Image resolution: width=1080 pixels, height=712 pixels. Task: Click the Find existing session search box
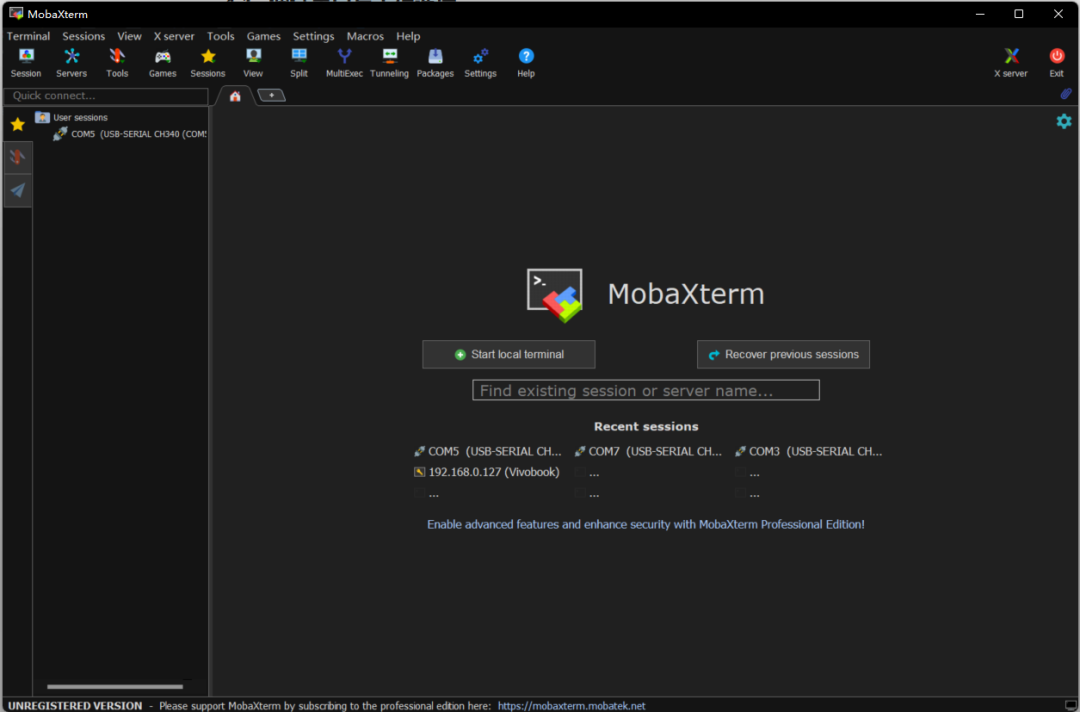click(x=645, y=390)
